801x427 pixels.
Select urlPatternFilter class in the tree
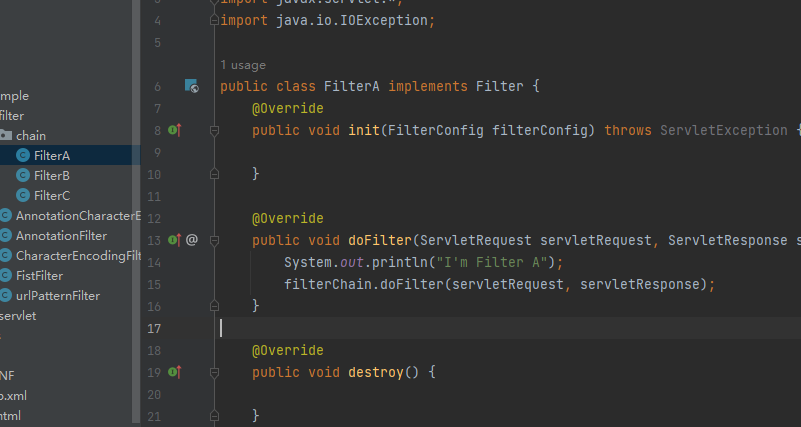pyautogui.click(x=57, y=295)
